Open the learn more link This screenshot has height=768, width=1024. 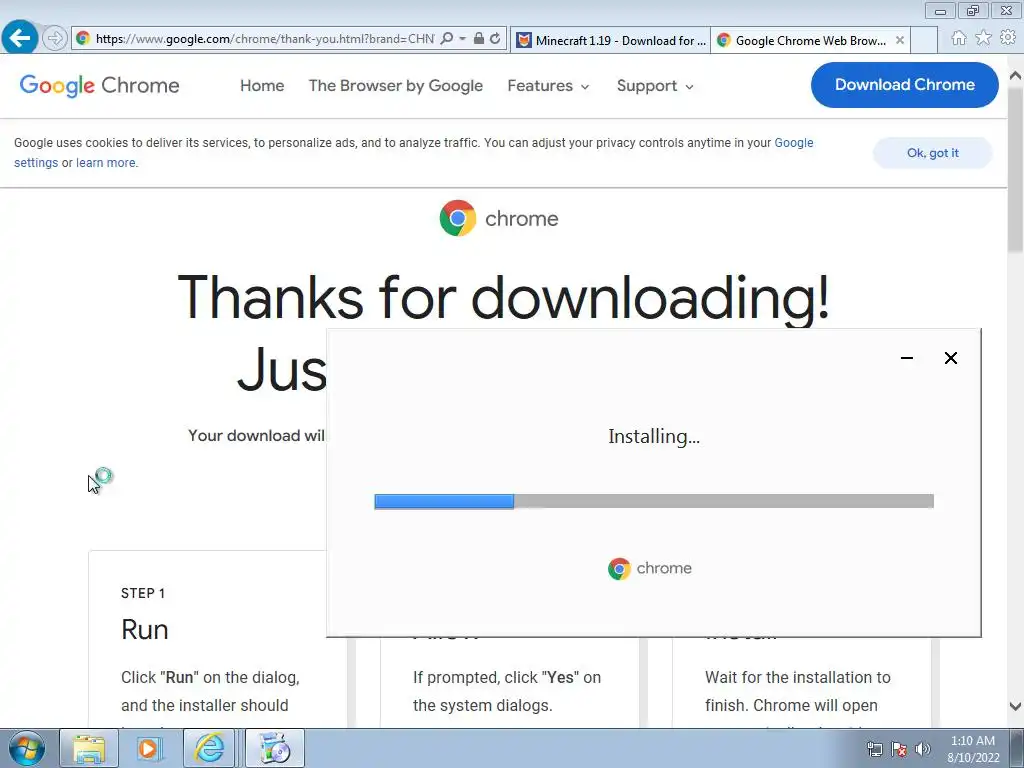coord(106,163)
